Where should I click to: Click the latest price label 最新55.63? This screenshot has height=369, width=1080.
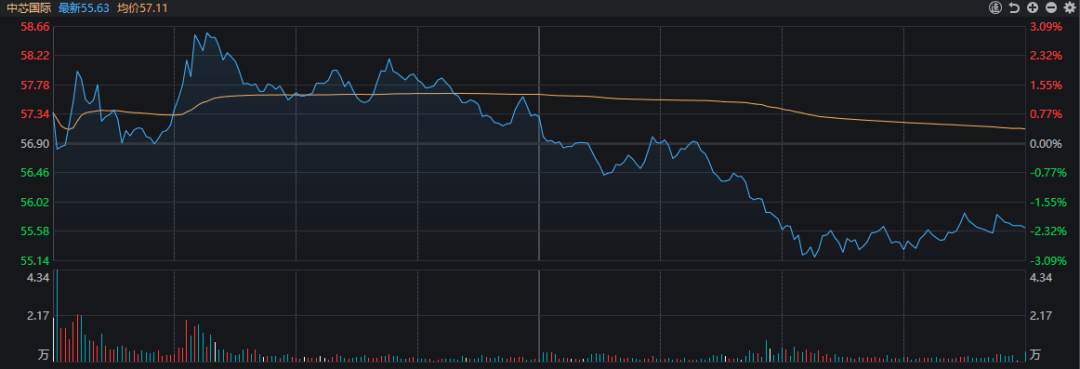tap(84, 8)
